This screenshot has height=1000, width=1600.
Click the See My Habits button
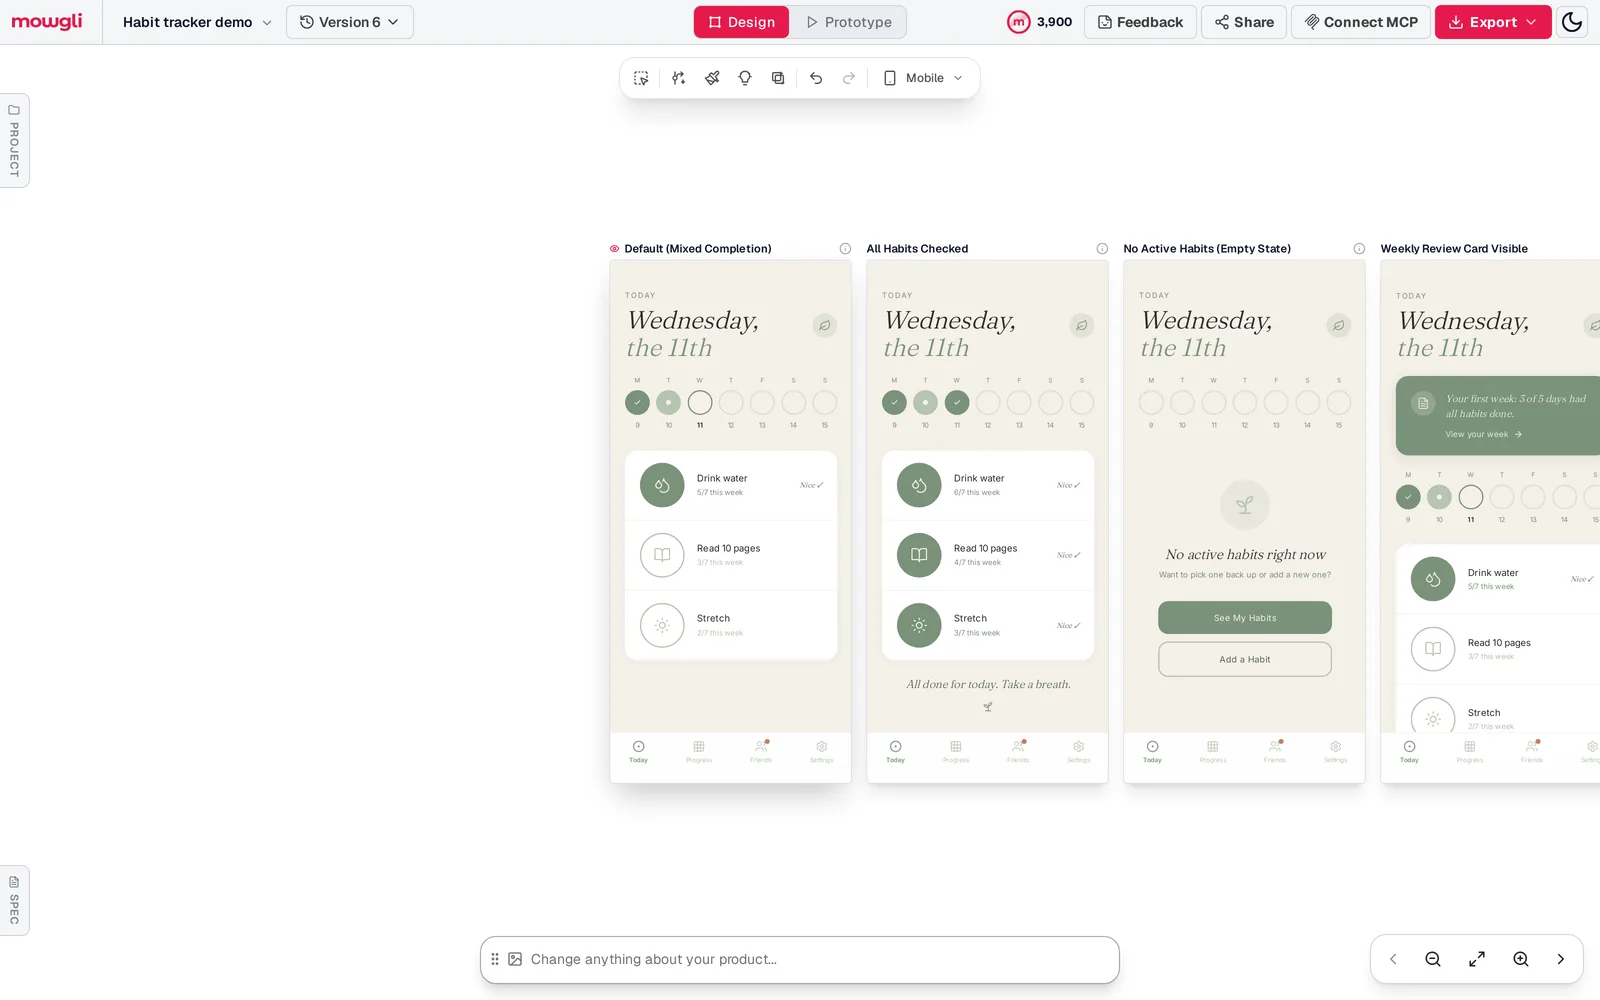coord(1245,618)
